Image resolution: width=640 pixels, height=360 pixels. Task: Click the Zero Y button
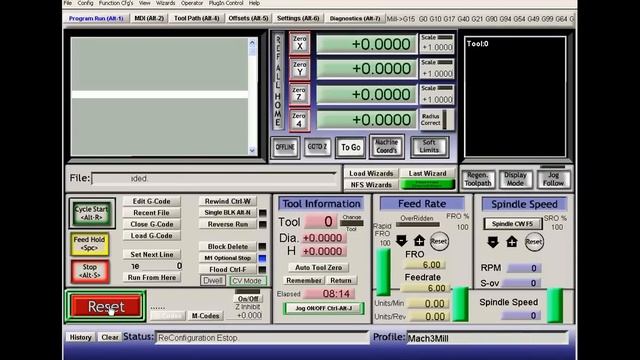(x=300, y=69)
